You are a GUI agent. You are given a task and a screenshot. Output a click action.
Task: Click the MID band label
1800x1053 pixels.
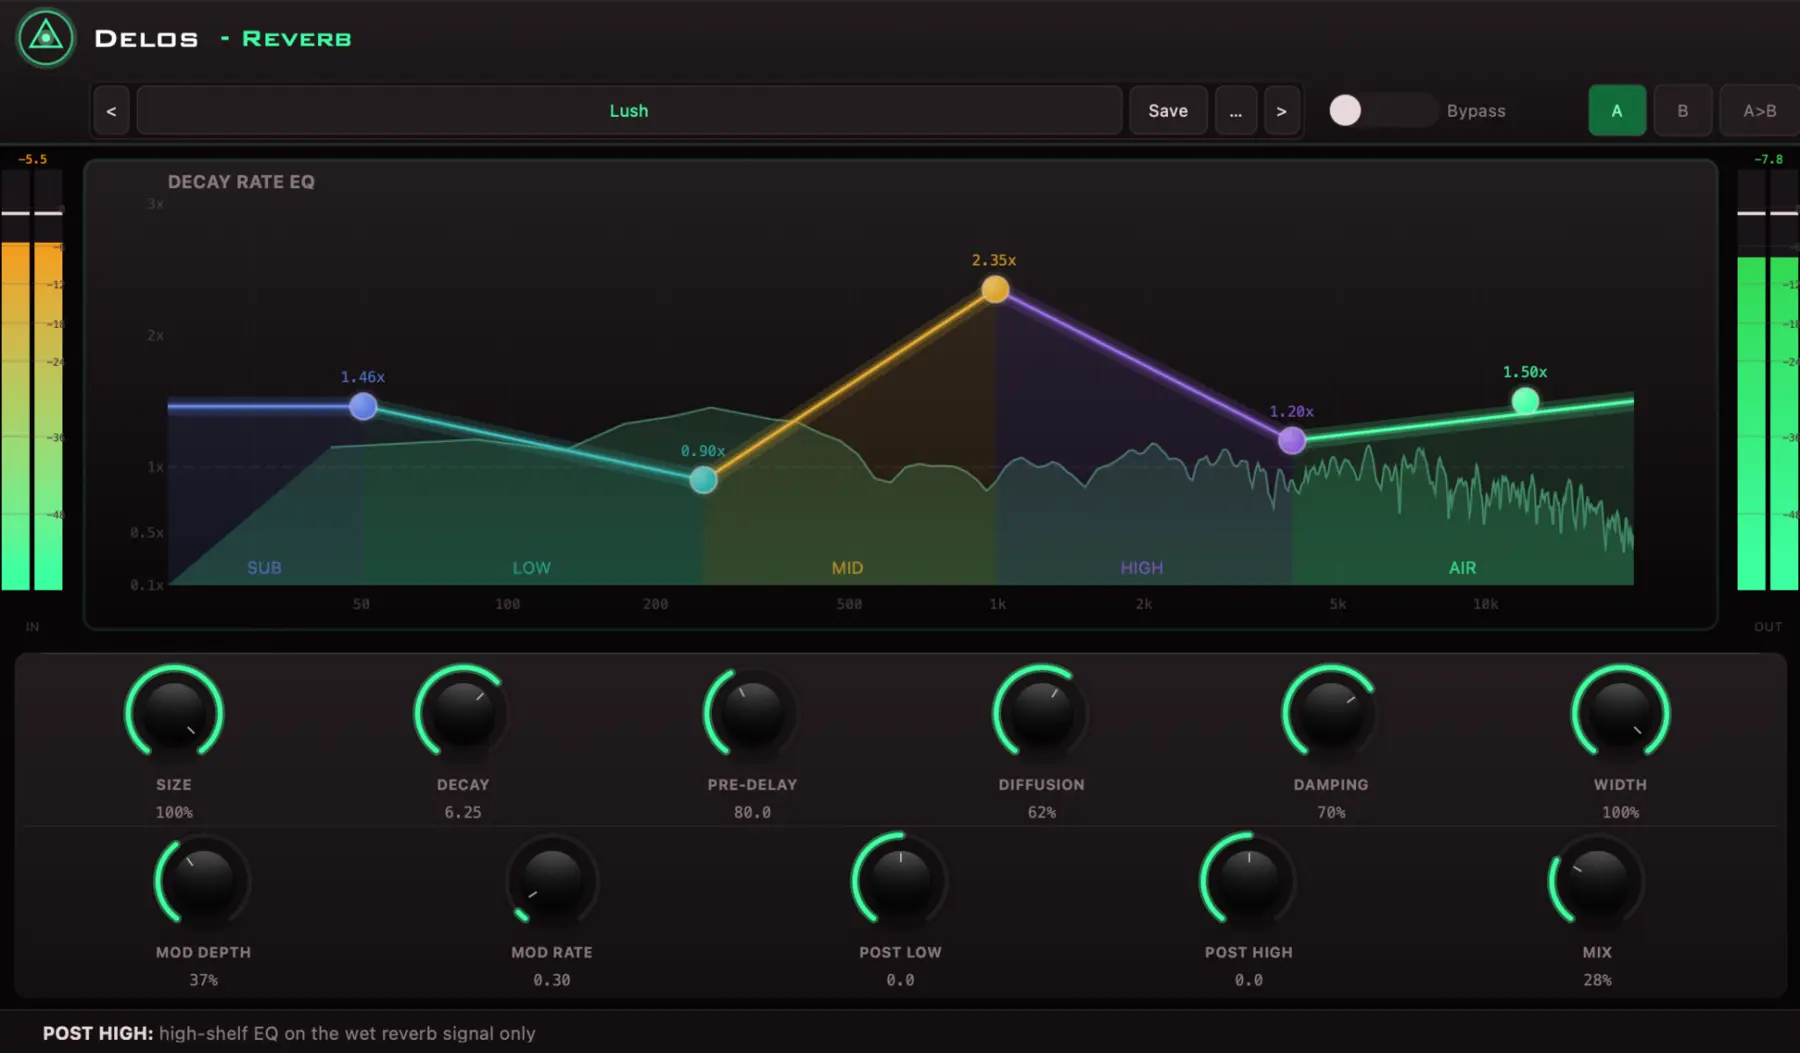click(847, 568)
